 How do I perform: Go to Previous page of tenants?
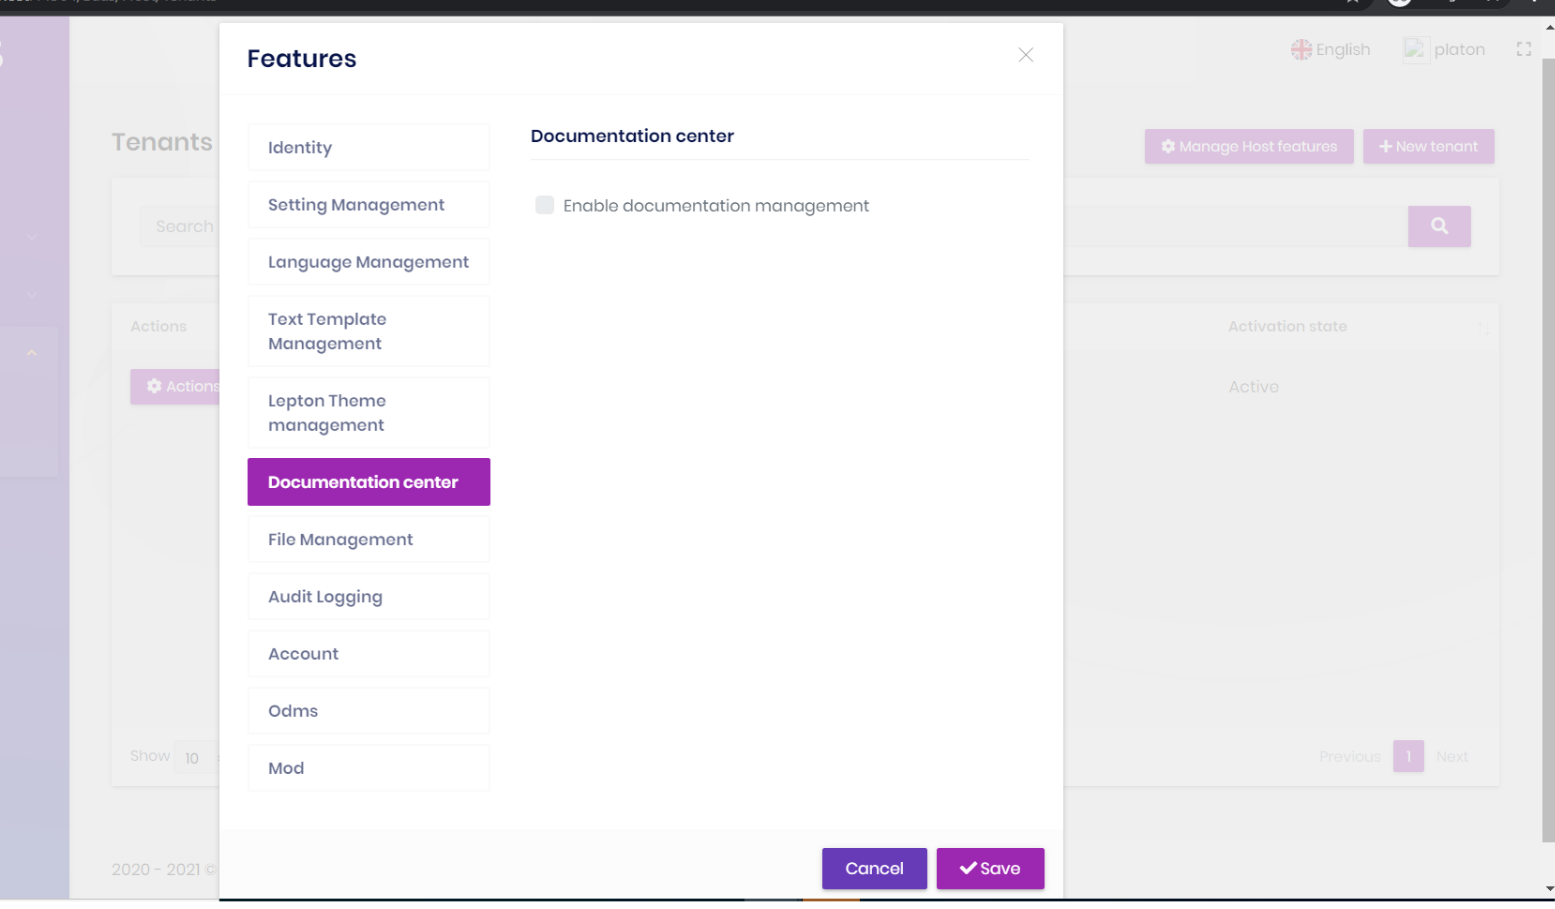tap(1349, 757)
